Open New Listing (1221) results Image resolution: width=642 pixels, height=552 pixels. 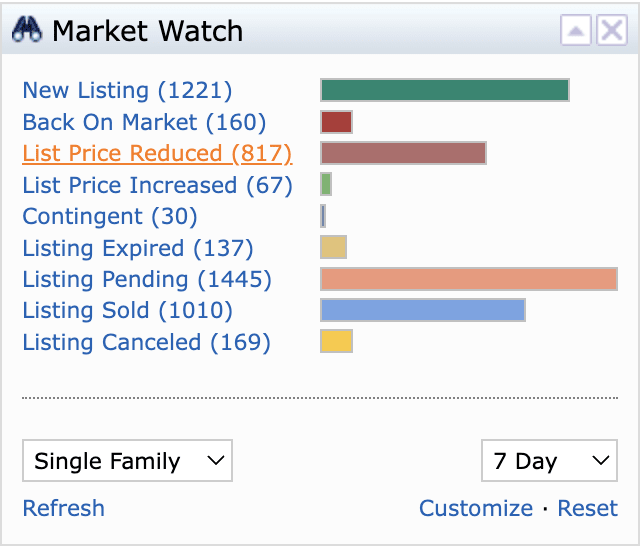click(127, 90)
